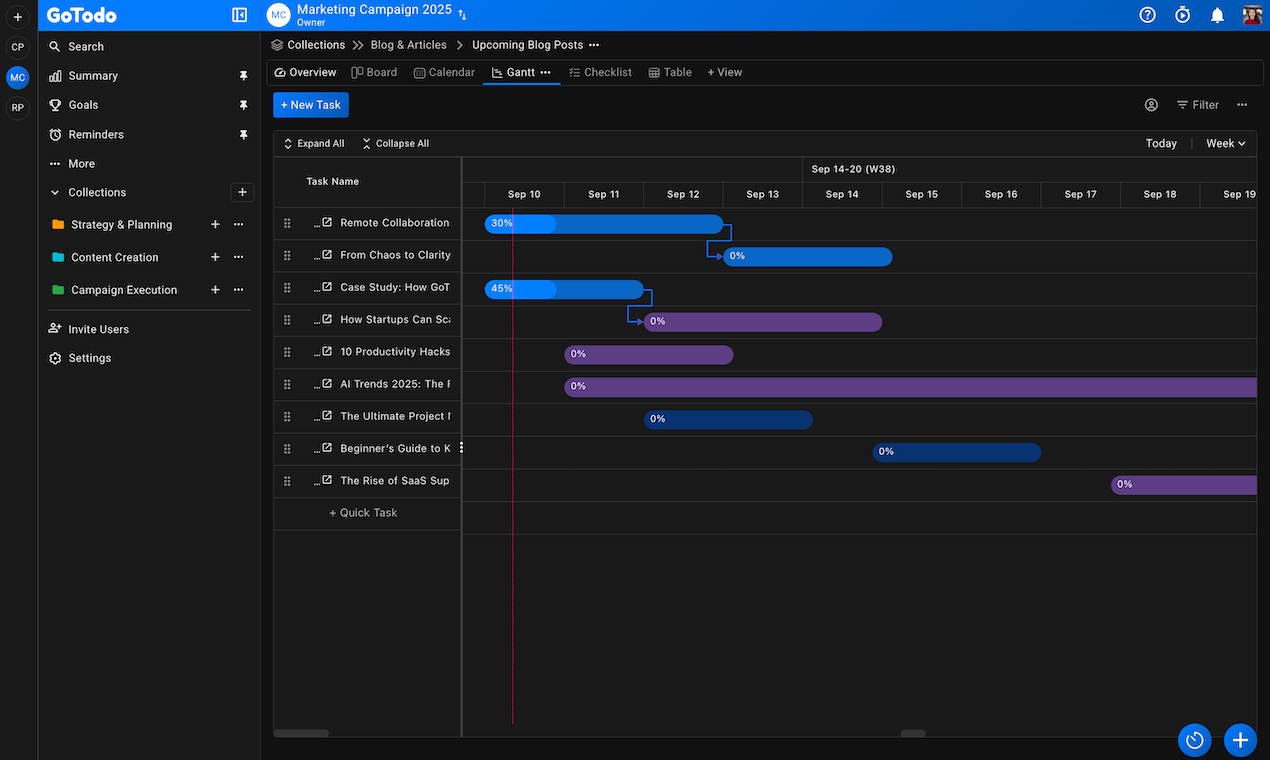Unpin the Summary sidebar item
The image size is (1270, 760).
click(x=243, y=76)
